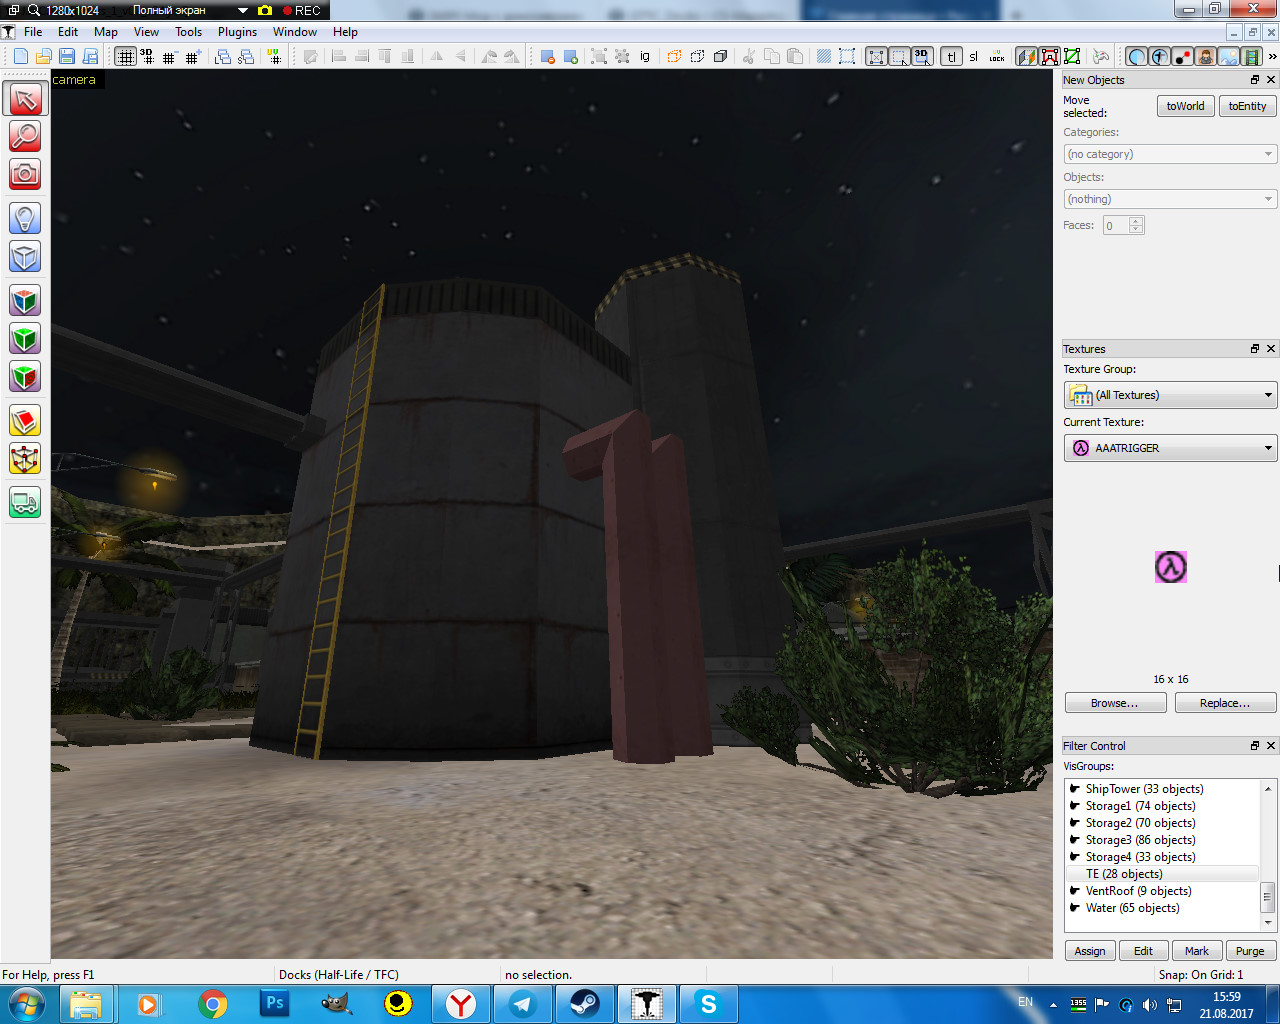Screen dimensions: 1280x1024
Task: Open the Tools menu
Action: point(188,32)
